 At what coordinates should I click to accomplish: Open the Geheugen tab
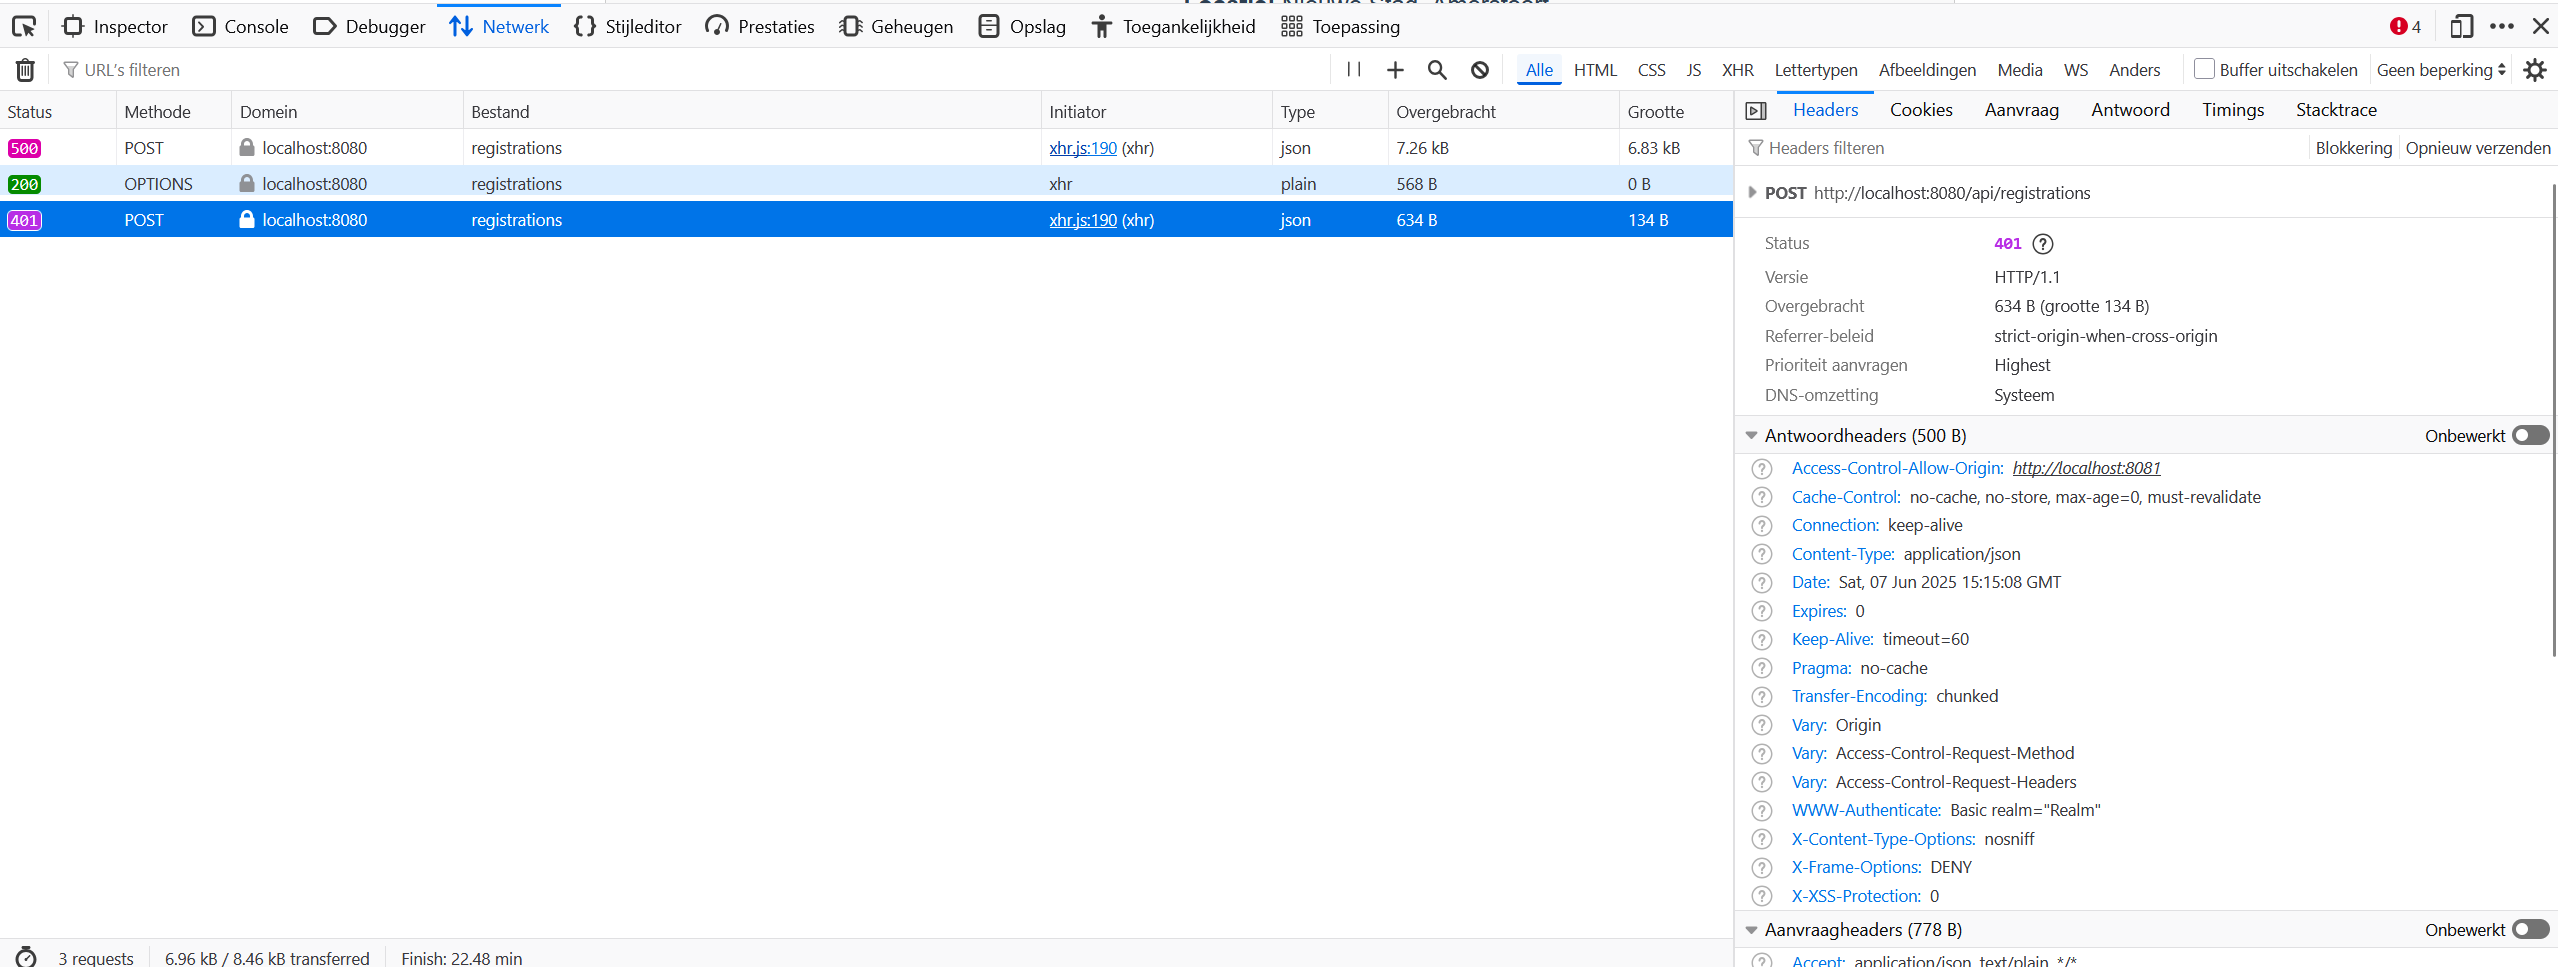896,27
